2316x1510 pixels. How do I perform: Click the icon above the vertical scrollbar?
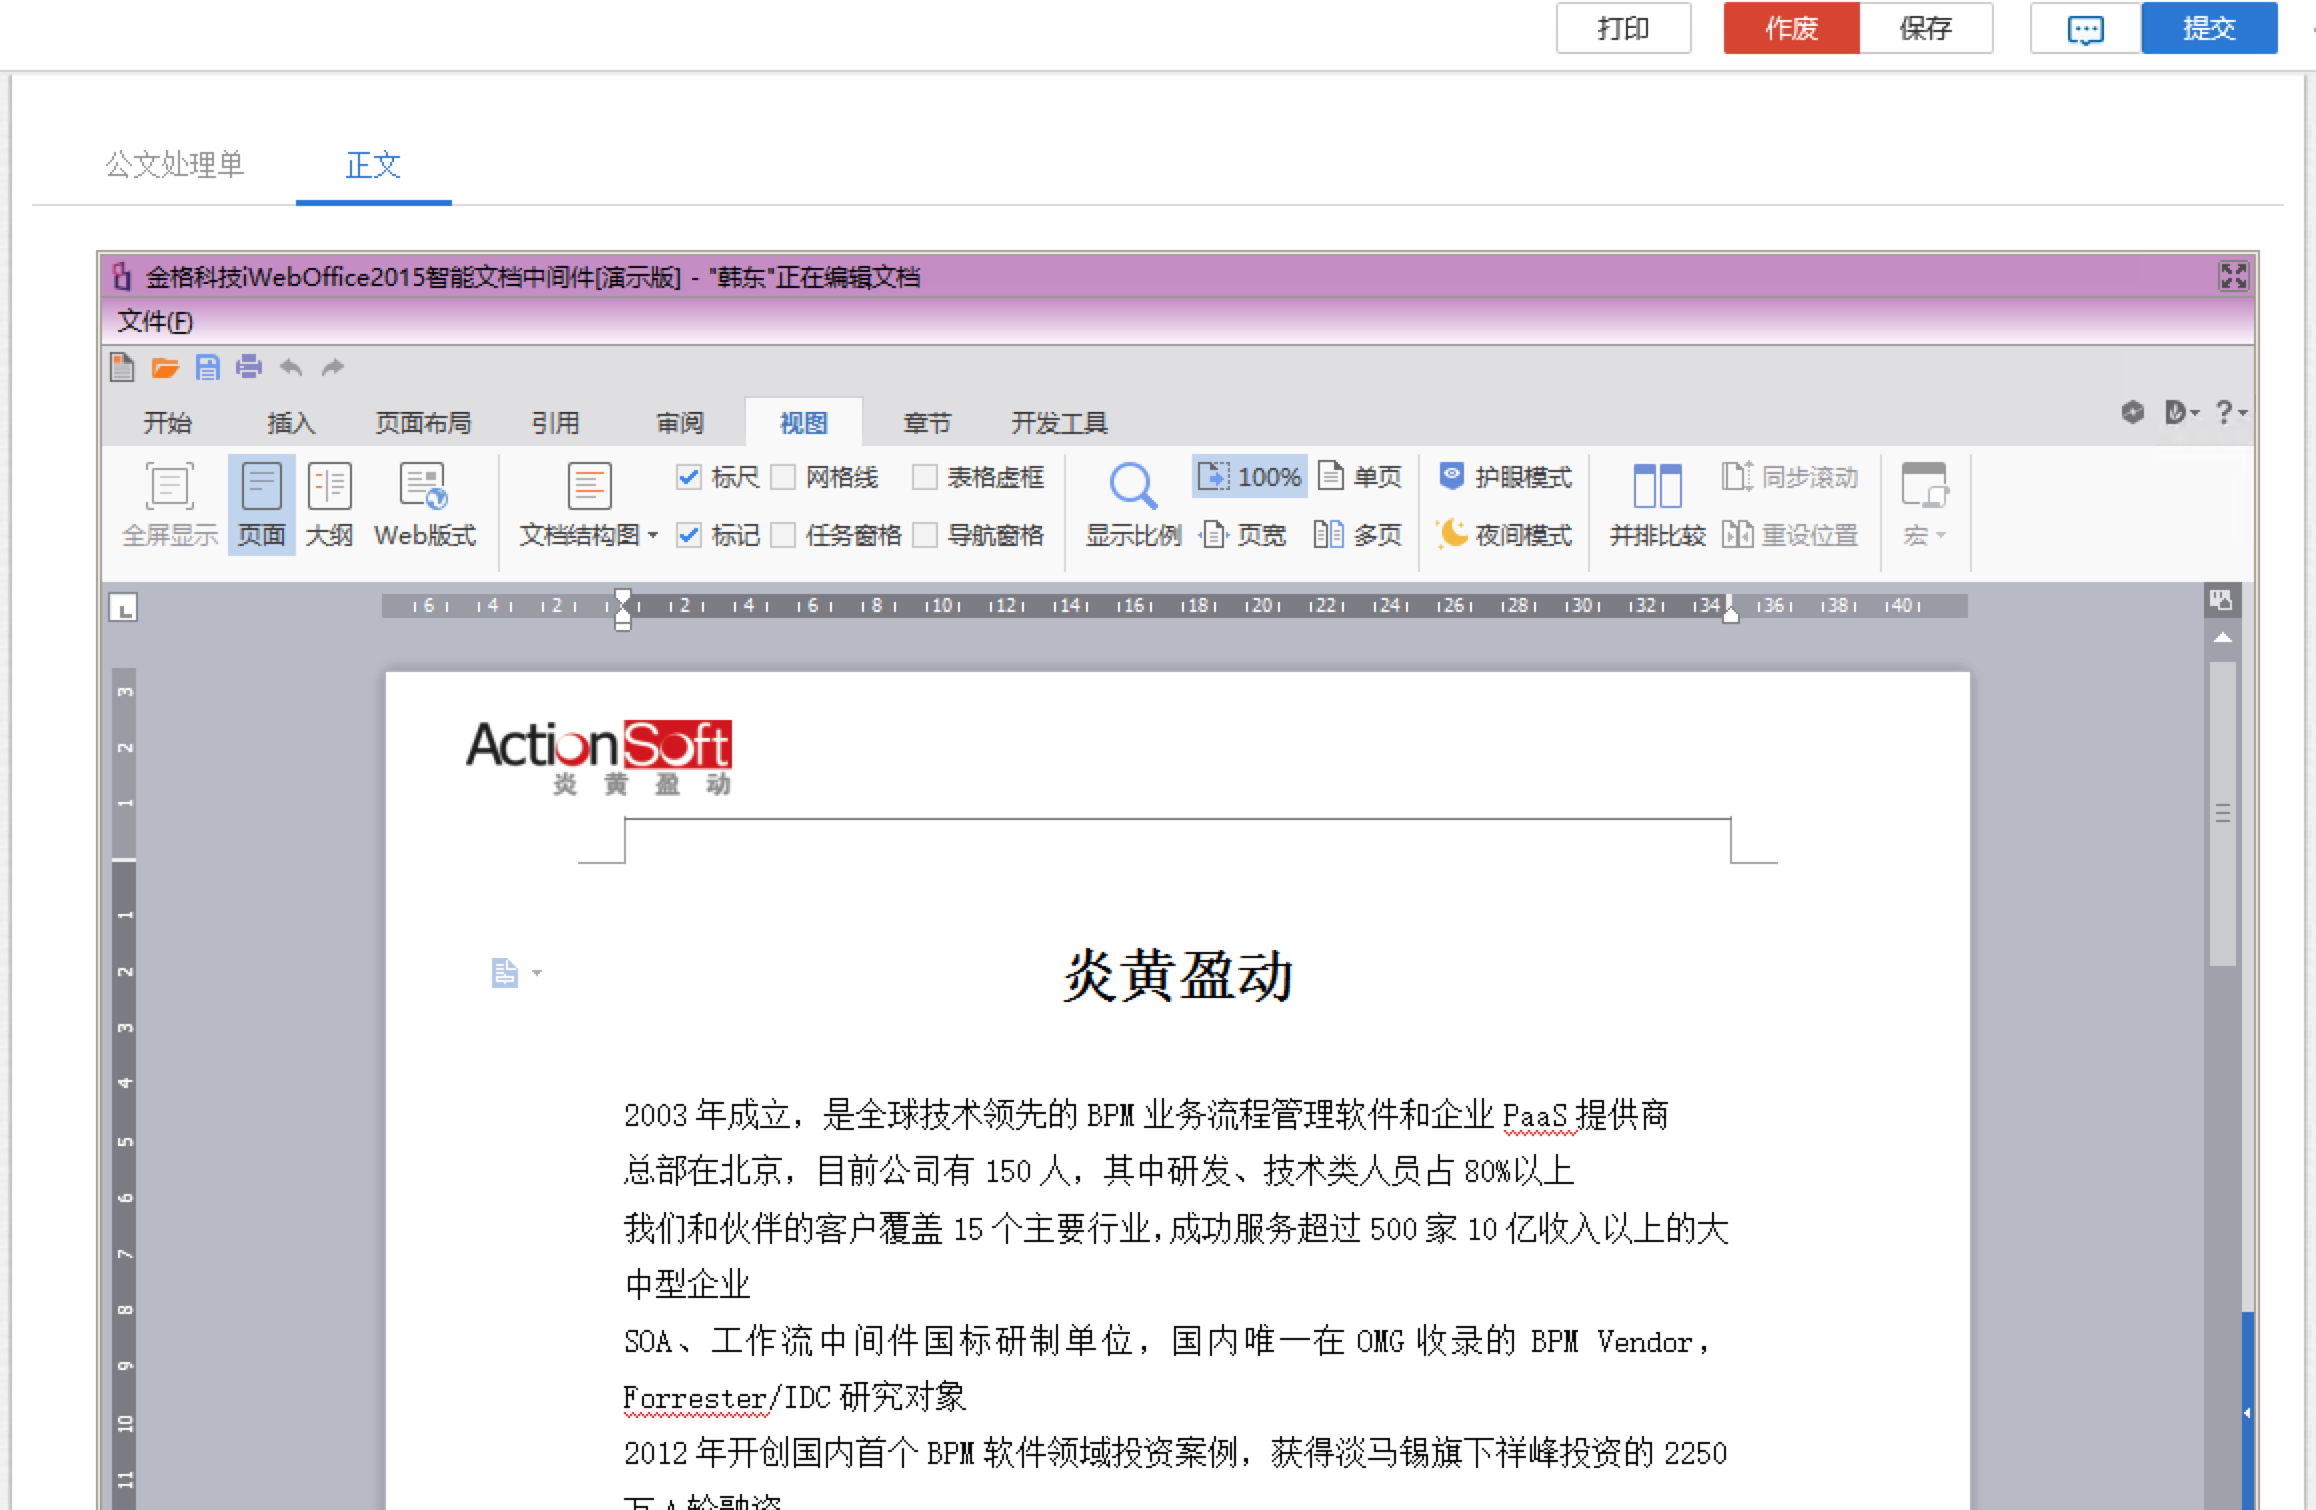2221,600
